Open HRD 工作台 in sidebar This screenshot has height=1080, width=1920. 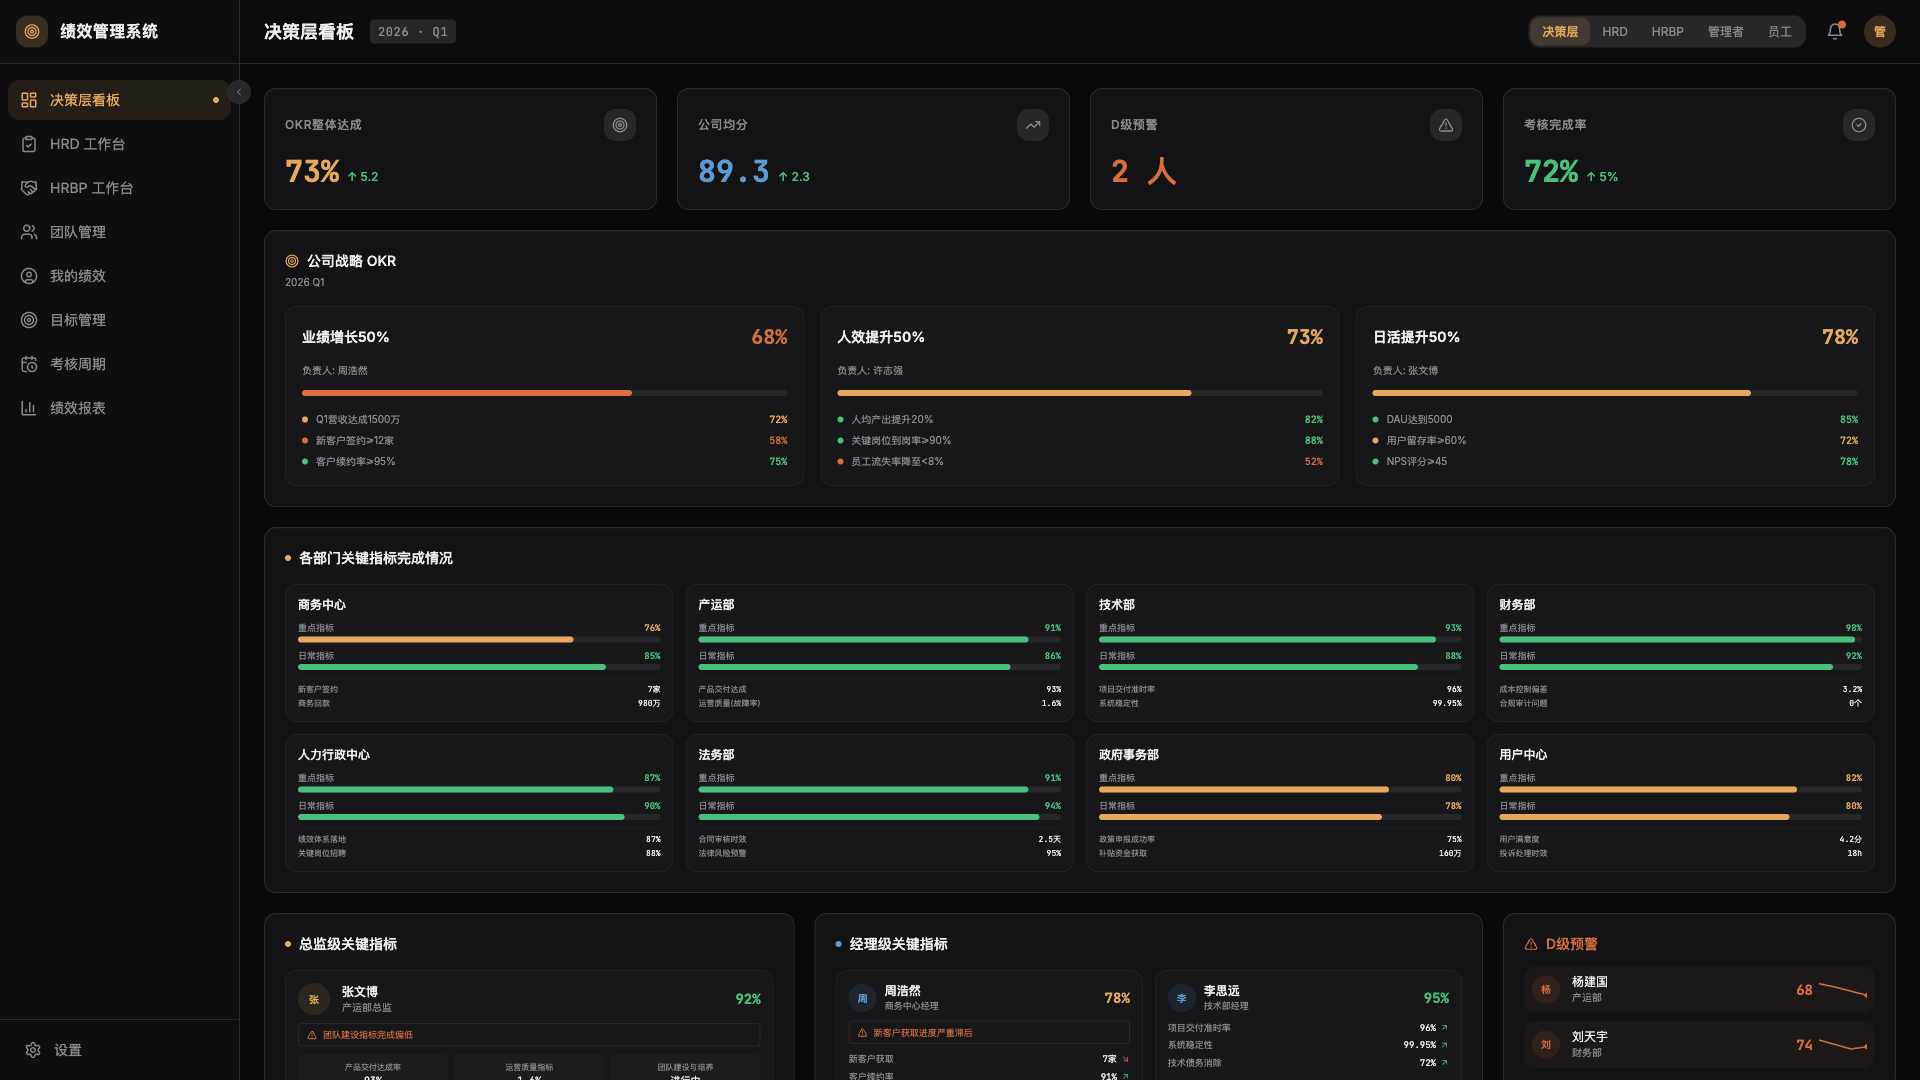[x=88, y=144]
